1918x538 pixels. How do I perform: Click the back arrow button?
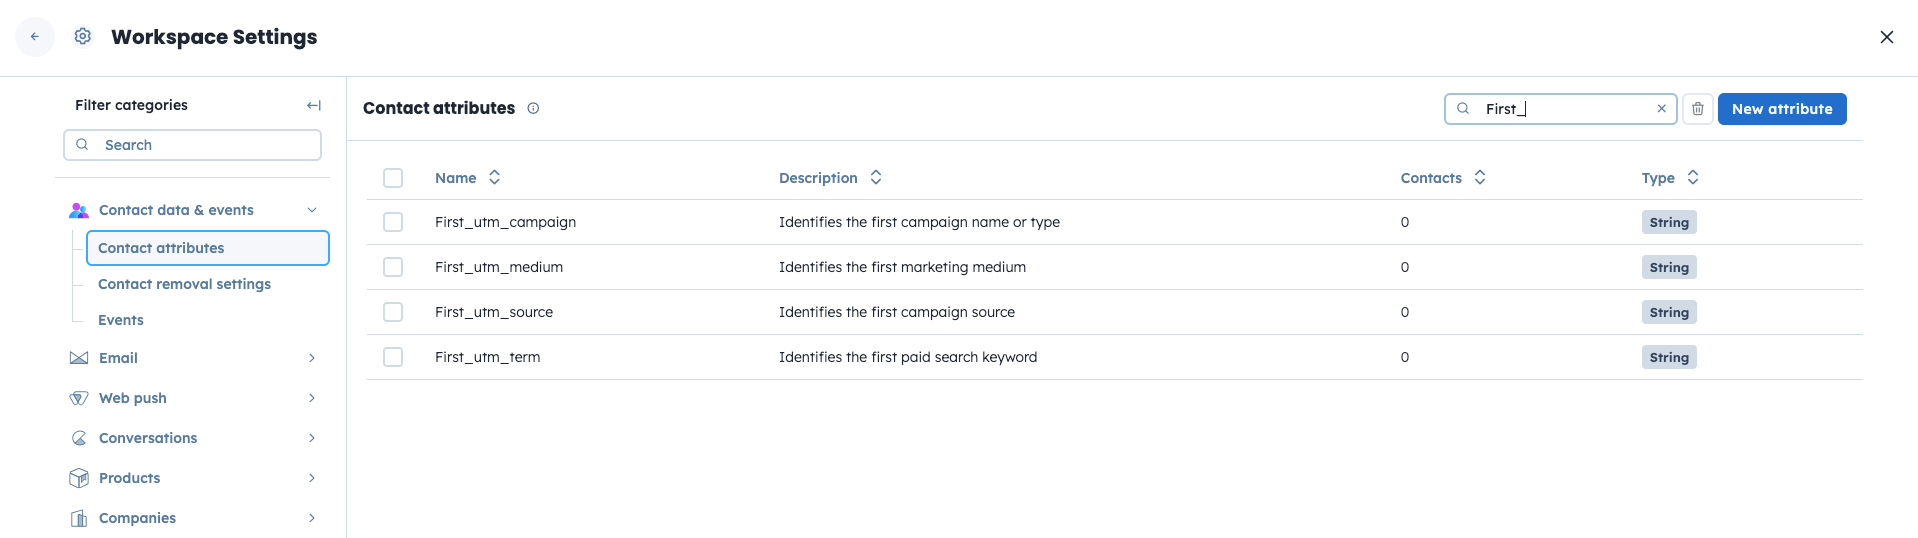[35, 37]
